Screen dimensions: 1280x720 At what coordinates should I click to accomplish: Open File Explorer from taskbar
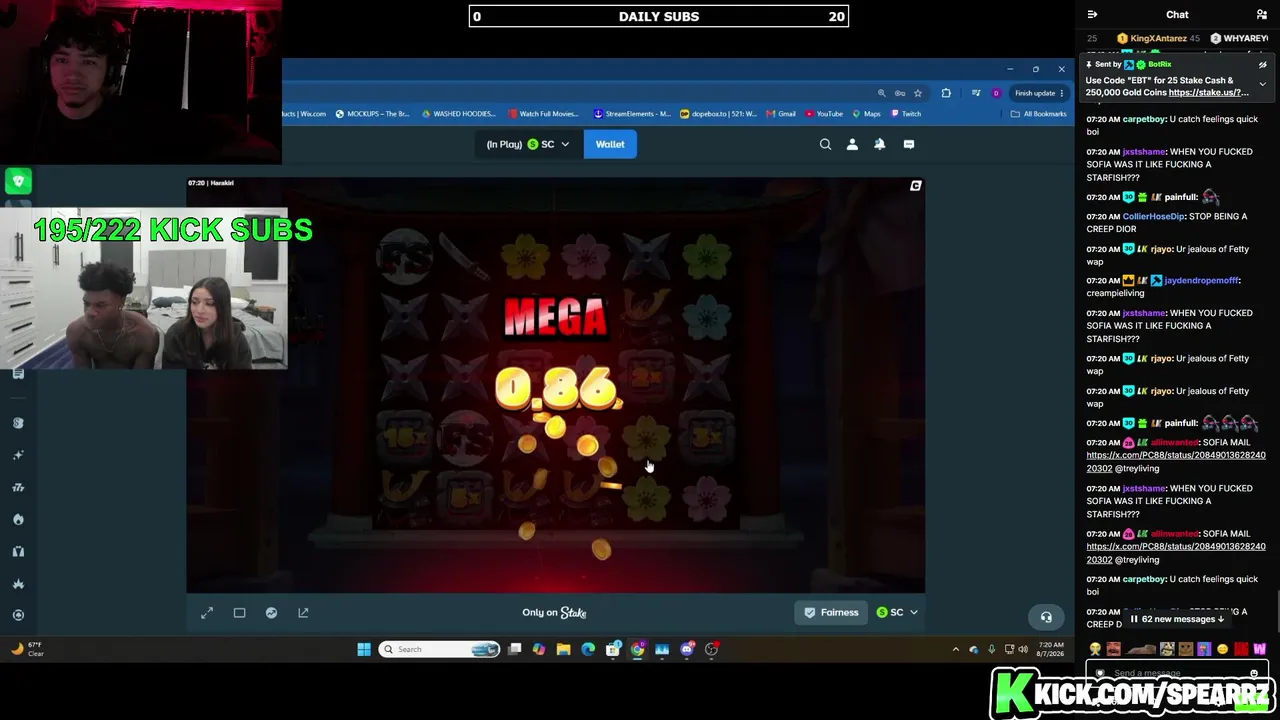coord(564,650)
